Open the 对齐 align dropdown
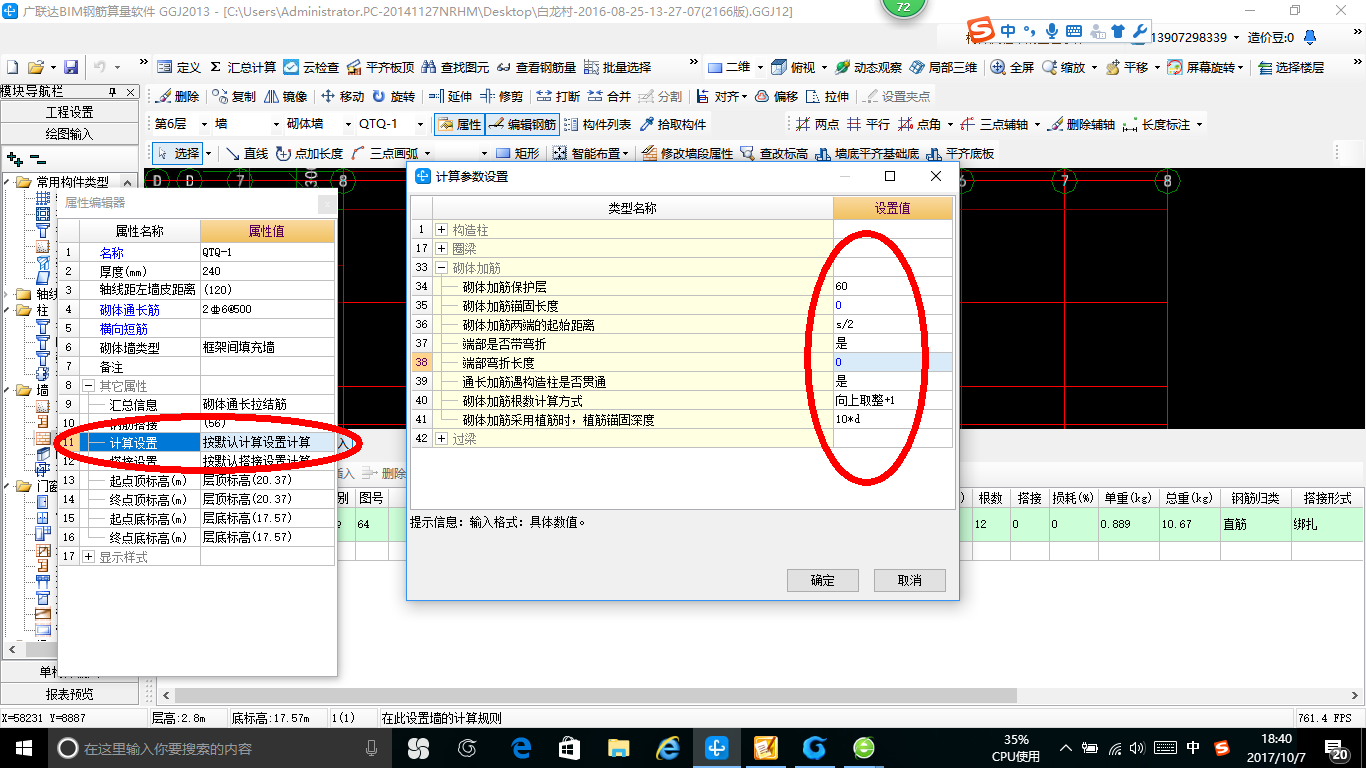The height and width of the screenshot is (768, 1366). tap(745, 96)
